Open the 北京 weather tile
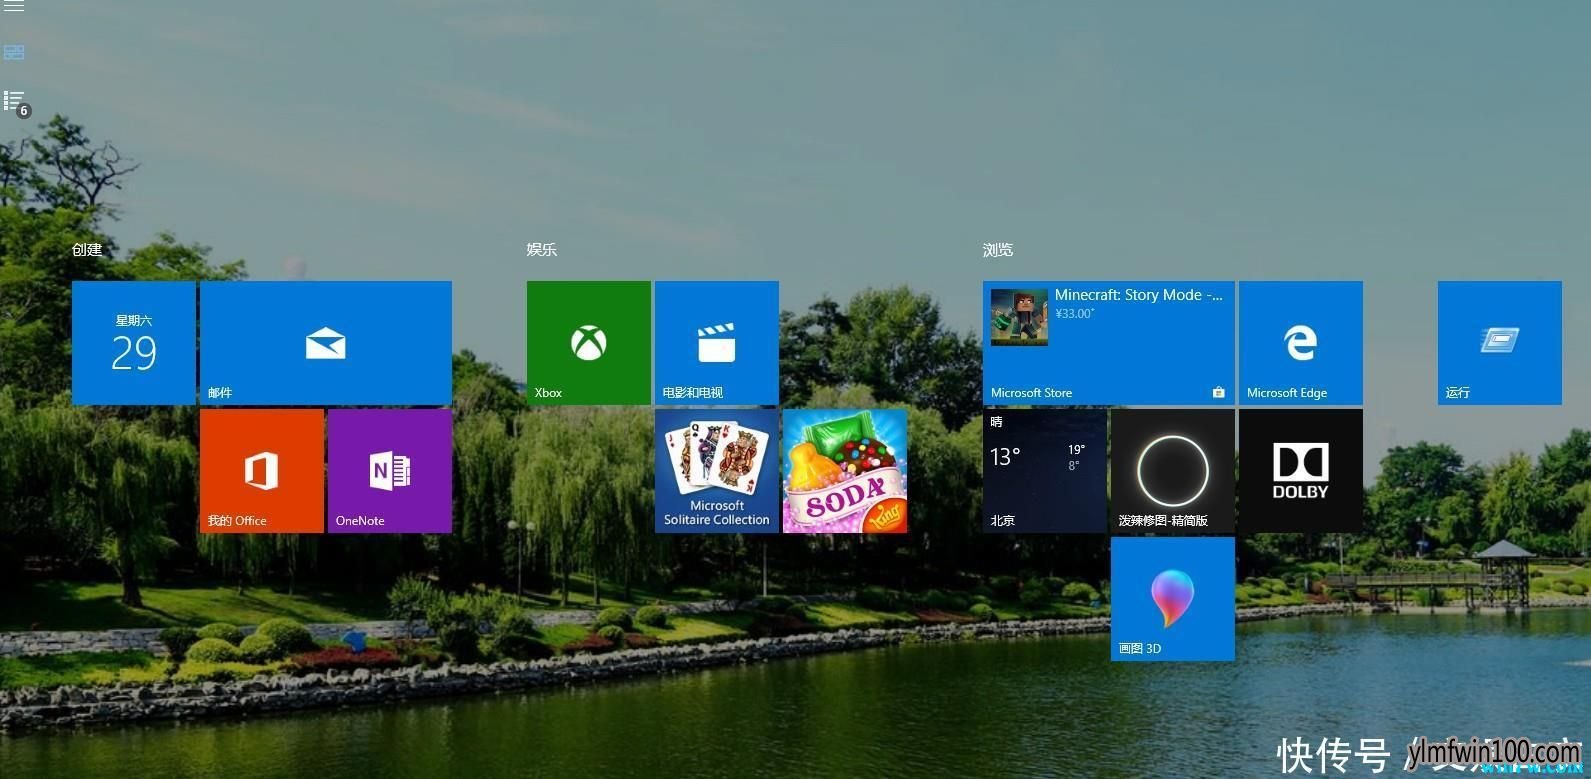 [1045, 471]
